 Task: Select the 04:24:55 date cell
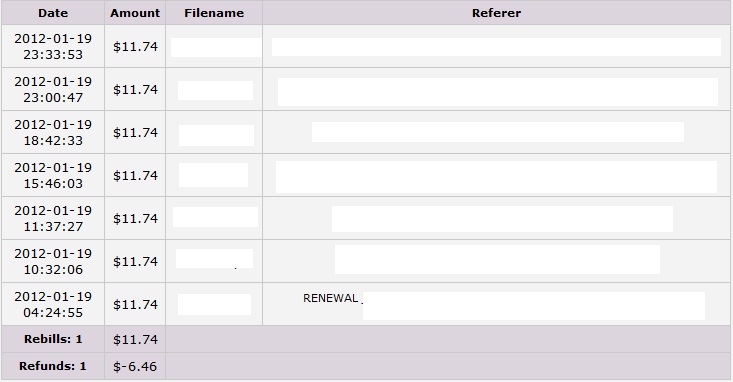53,304
